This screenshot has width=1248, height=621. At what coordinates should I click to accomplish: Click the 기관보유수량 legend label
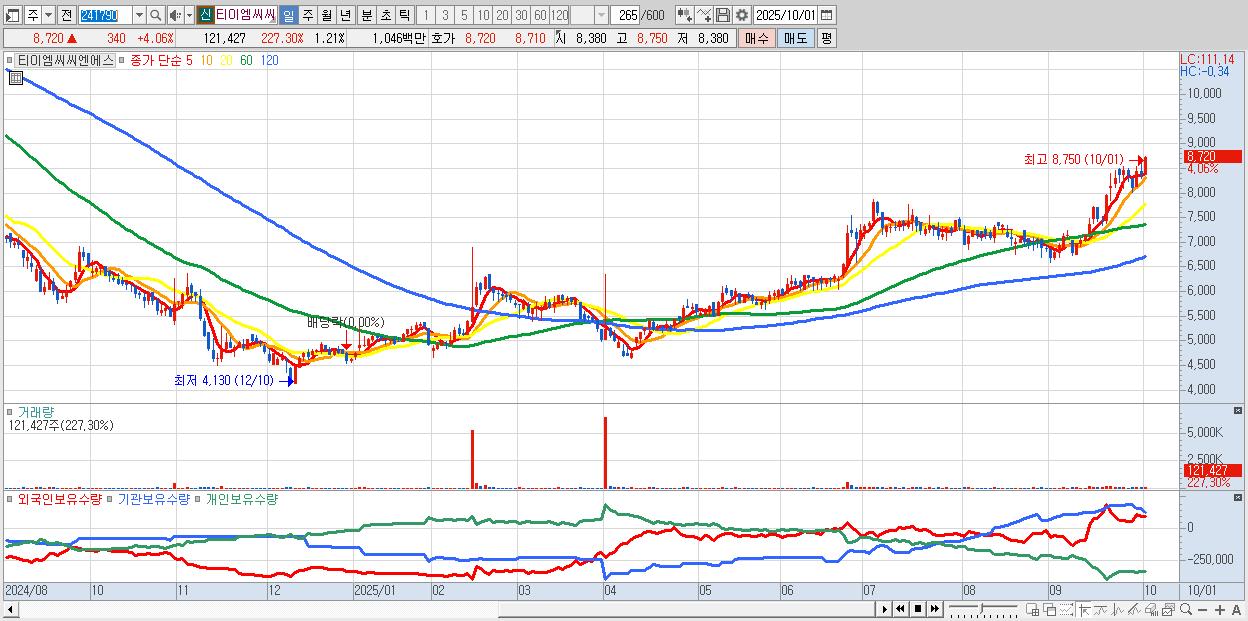tap(152, 498)
